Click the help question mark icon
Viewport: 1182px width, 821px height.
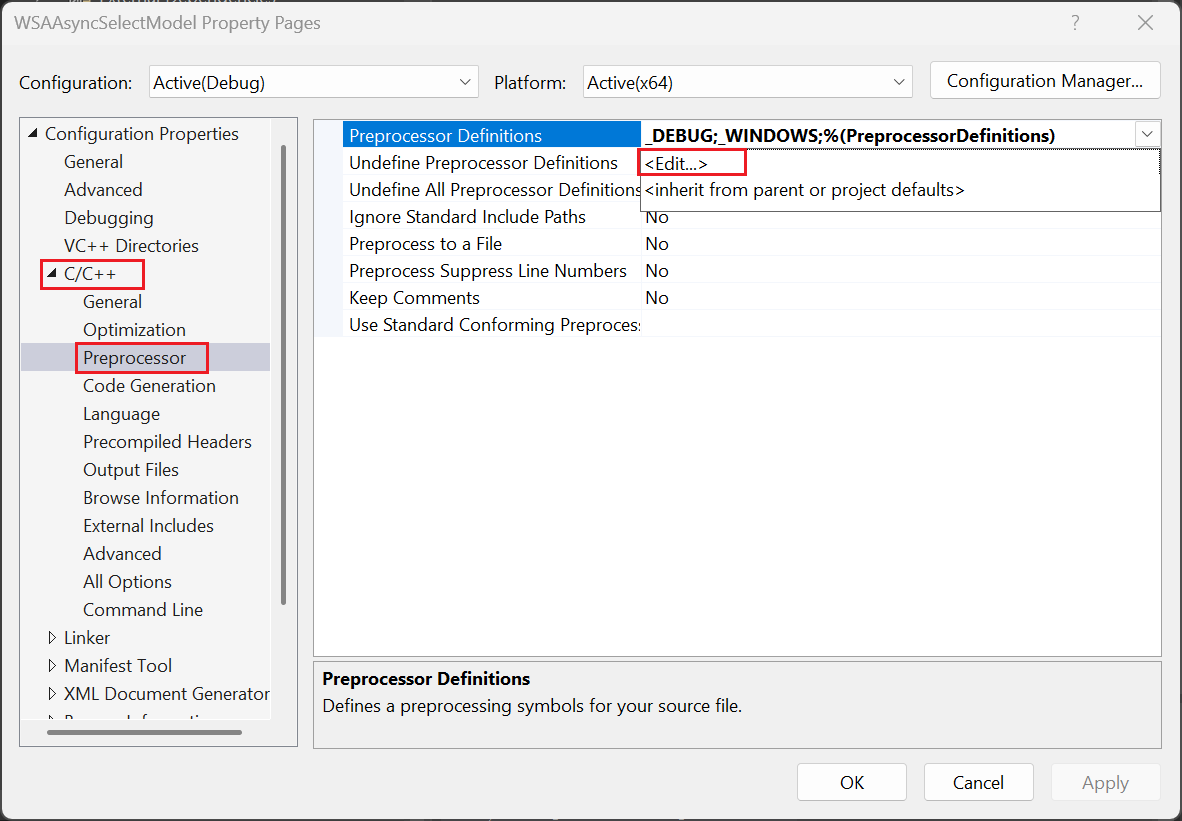pos(1076,23)
